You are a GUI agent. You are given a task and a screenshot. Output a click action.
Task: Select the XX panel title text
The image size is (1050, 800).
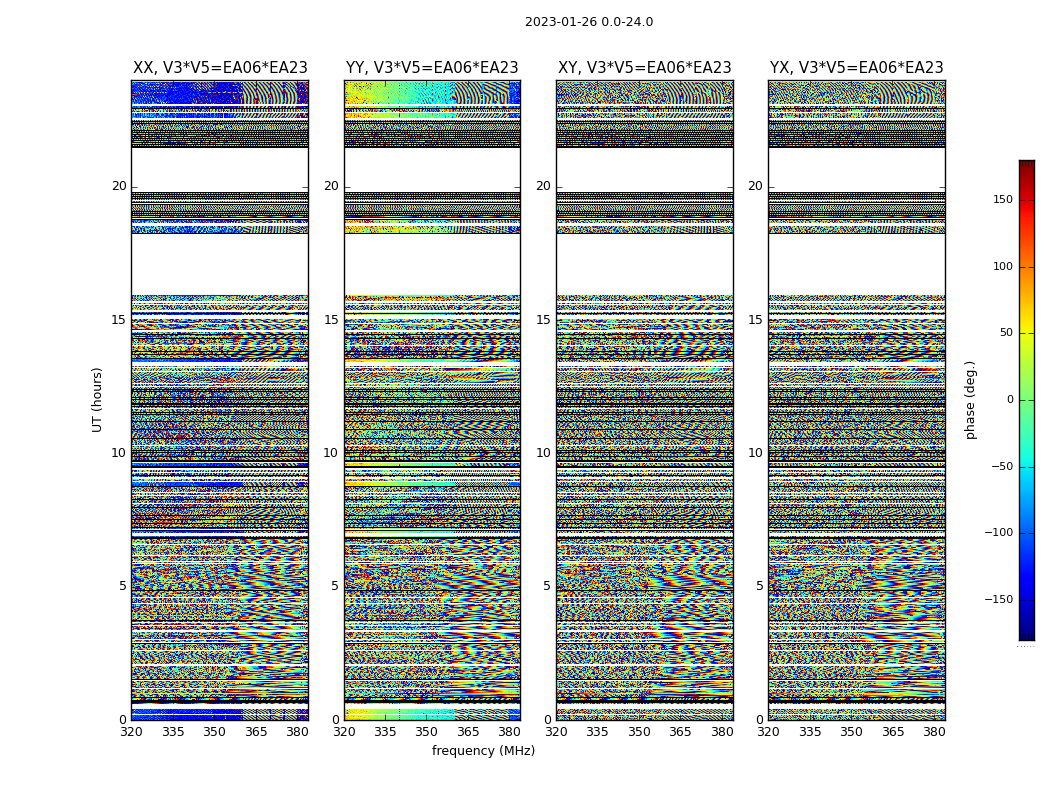click(x=220, y=68)
